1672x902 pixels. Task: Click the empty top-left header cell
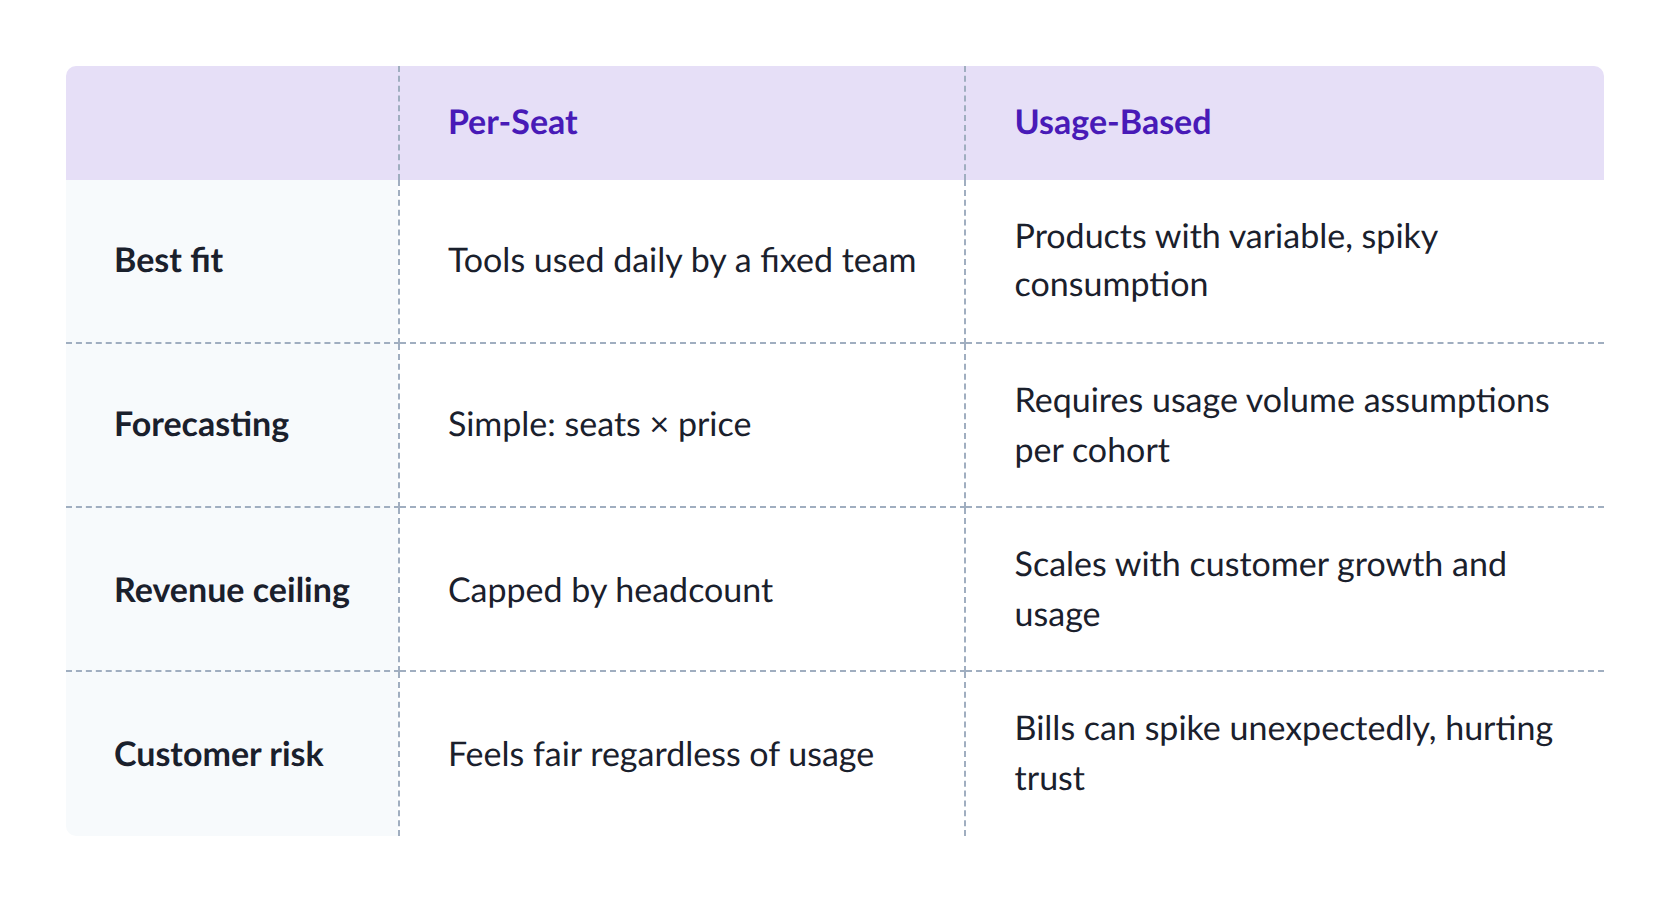(x=232, y=123)
